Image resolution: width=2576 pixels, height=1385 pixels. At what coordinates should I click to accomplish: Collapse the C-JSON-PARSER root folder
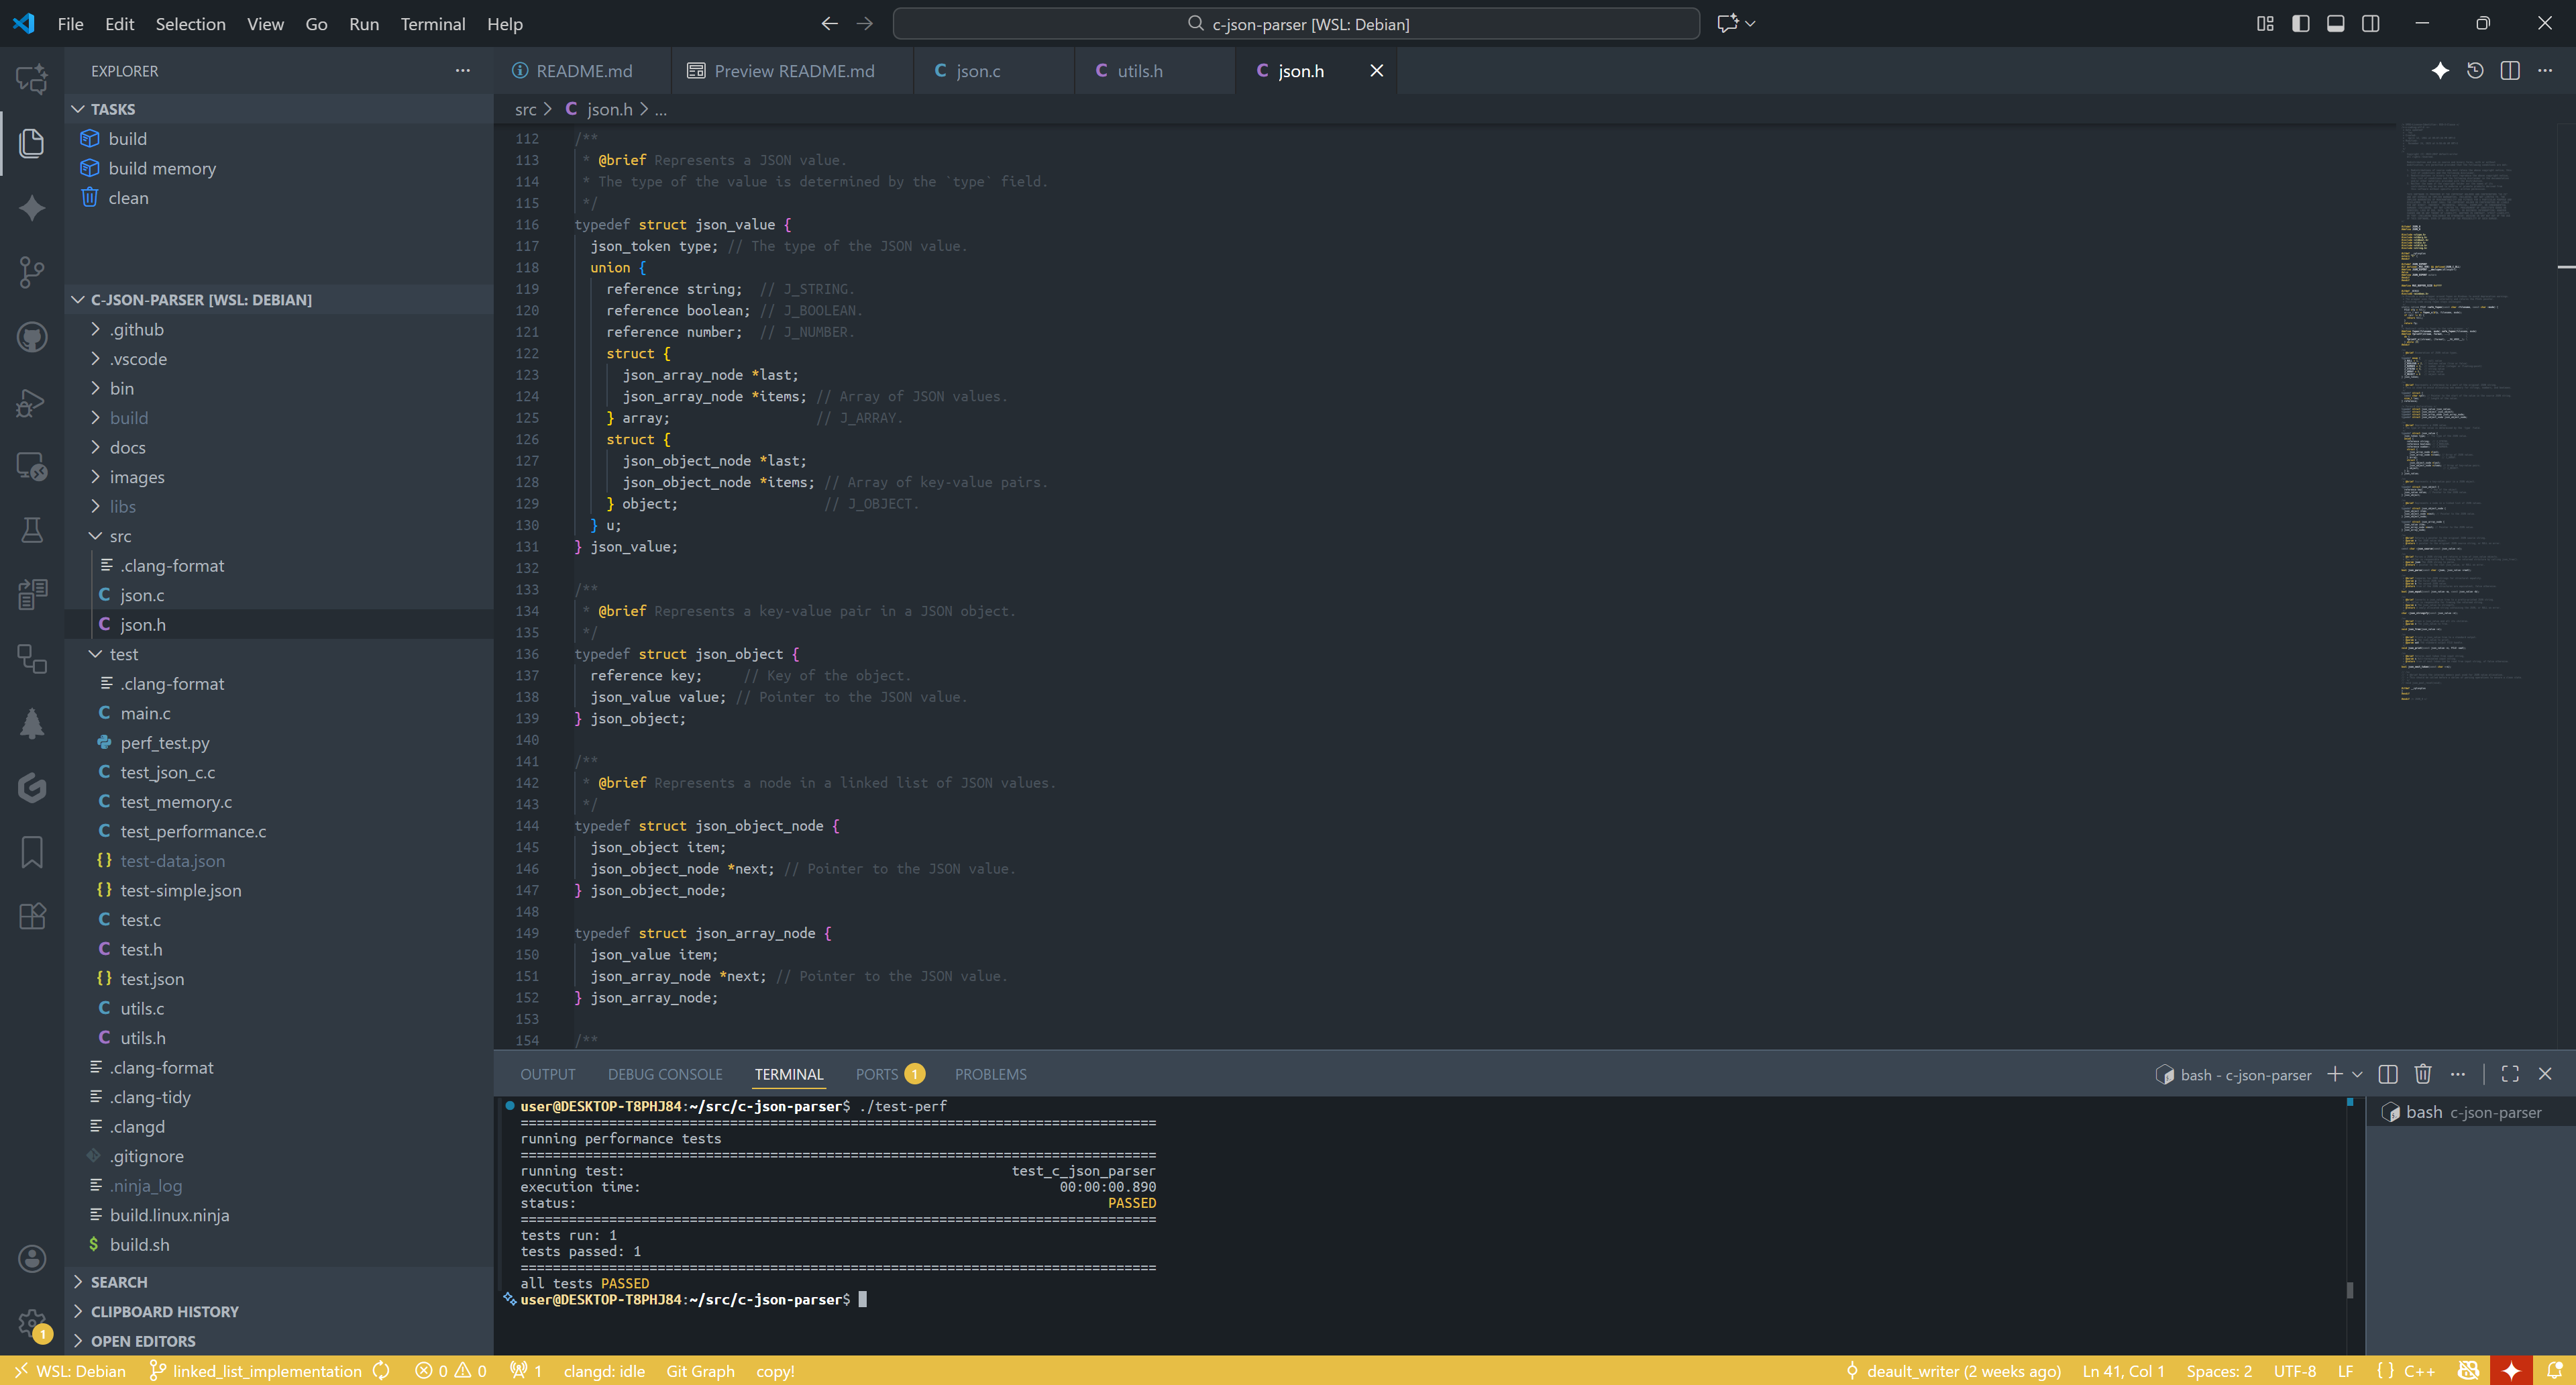[x=279, y=300]
